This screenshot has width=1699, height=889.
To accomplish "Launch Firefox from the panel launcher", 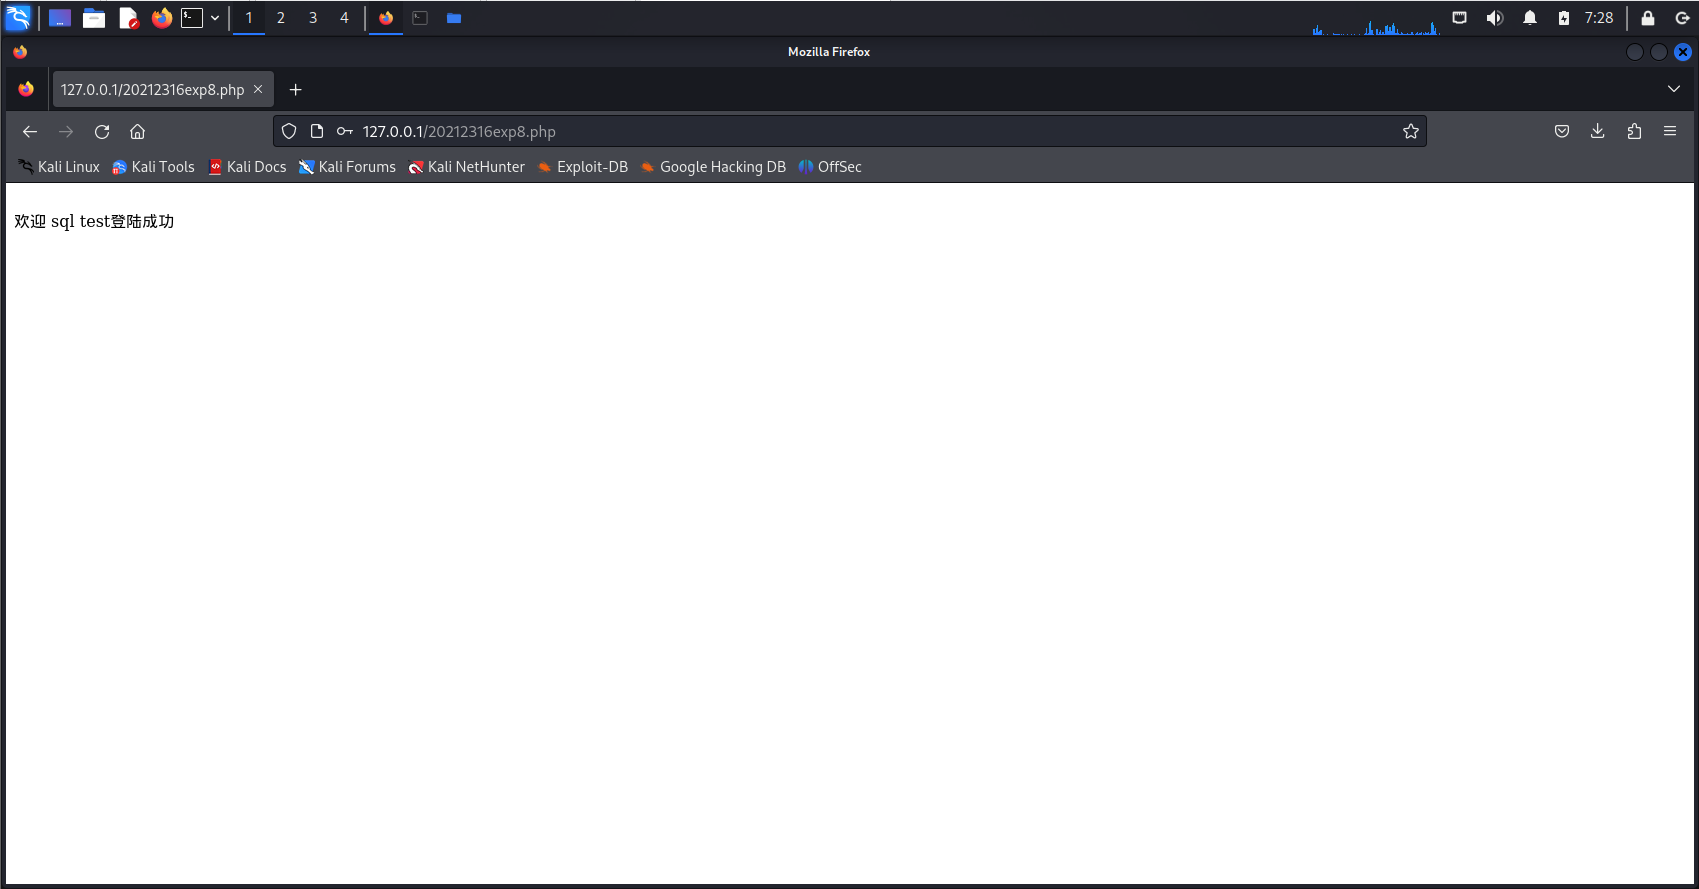I will click(161, 18).
